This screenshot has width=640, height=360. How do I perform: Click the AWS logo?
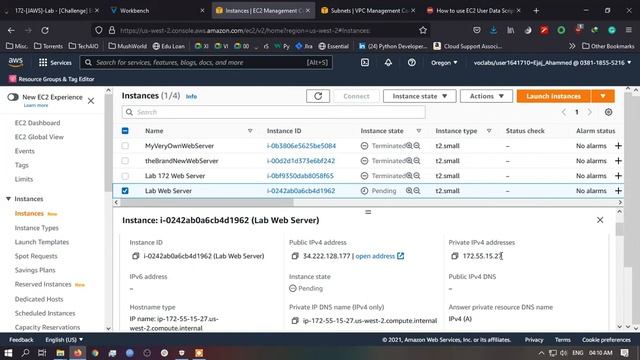[x=16, y=62]
